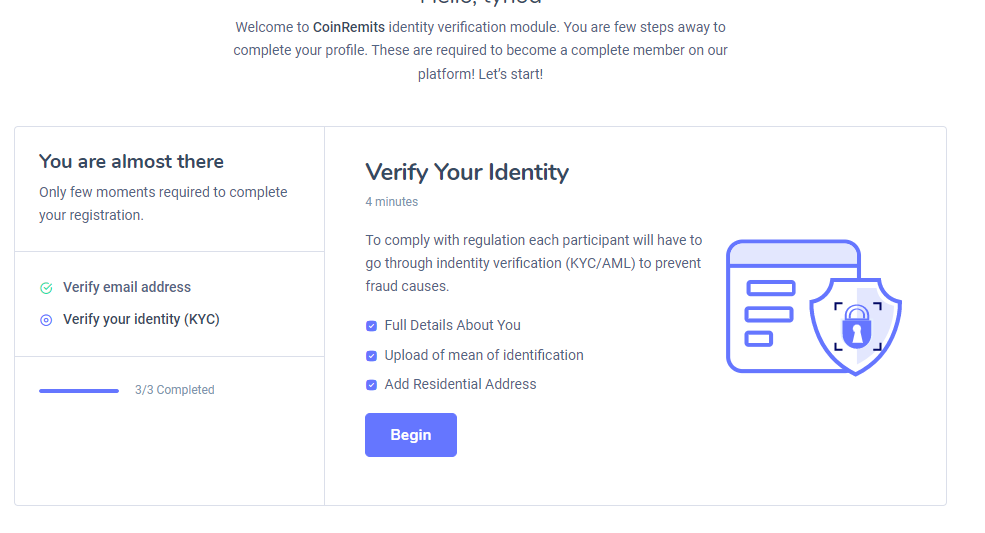Screen dimensions: 985x533
Task: Click the blue registration progress bar
Action: click(x=79, y=391)
